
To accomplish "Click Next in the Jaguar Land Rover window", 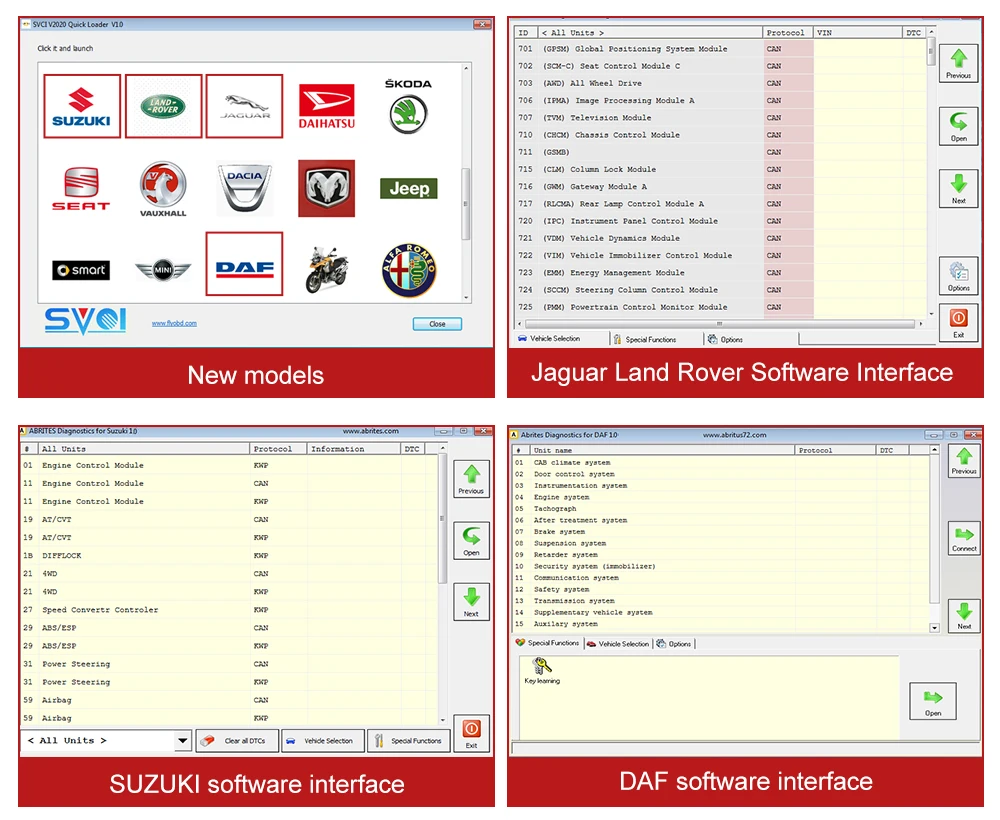I will pos(959,188).
